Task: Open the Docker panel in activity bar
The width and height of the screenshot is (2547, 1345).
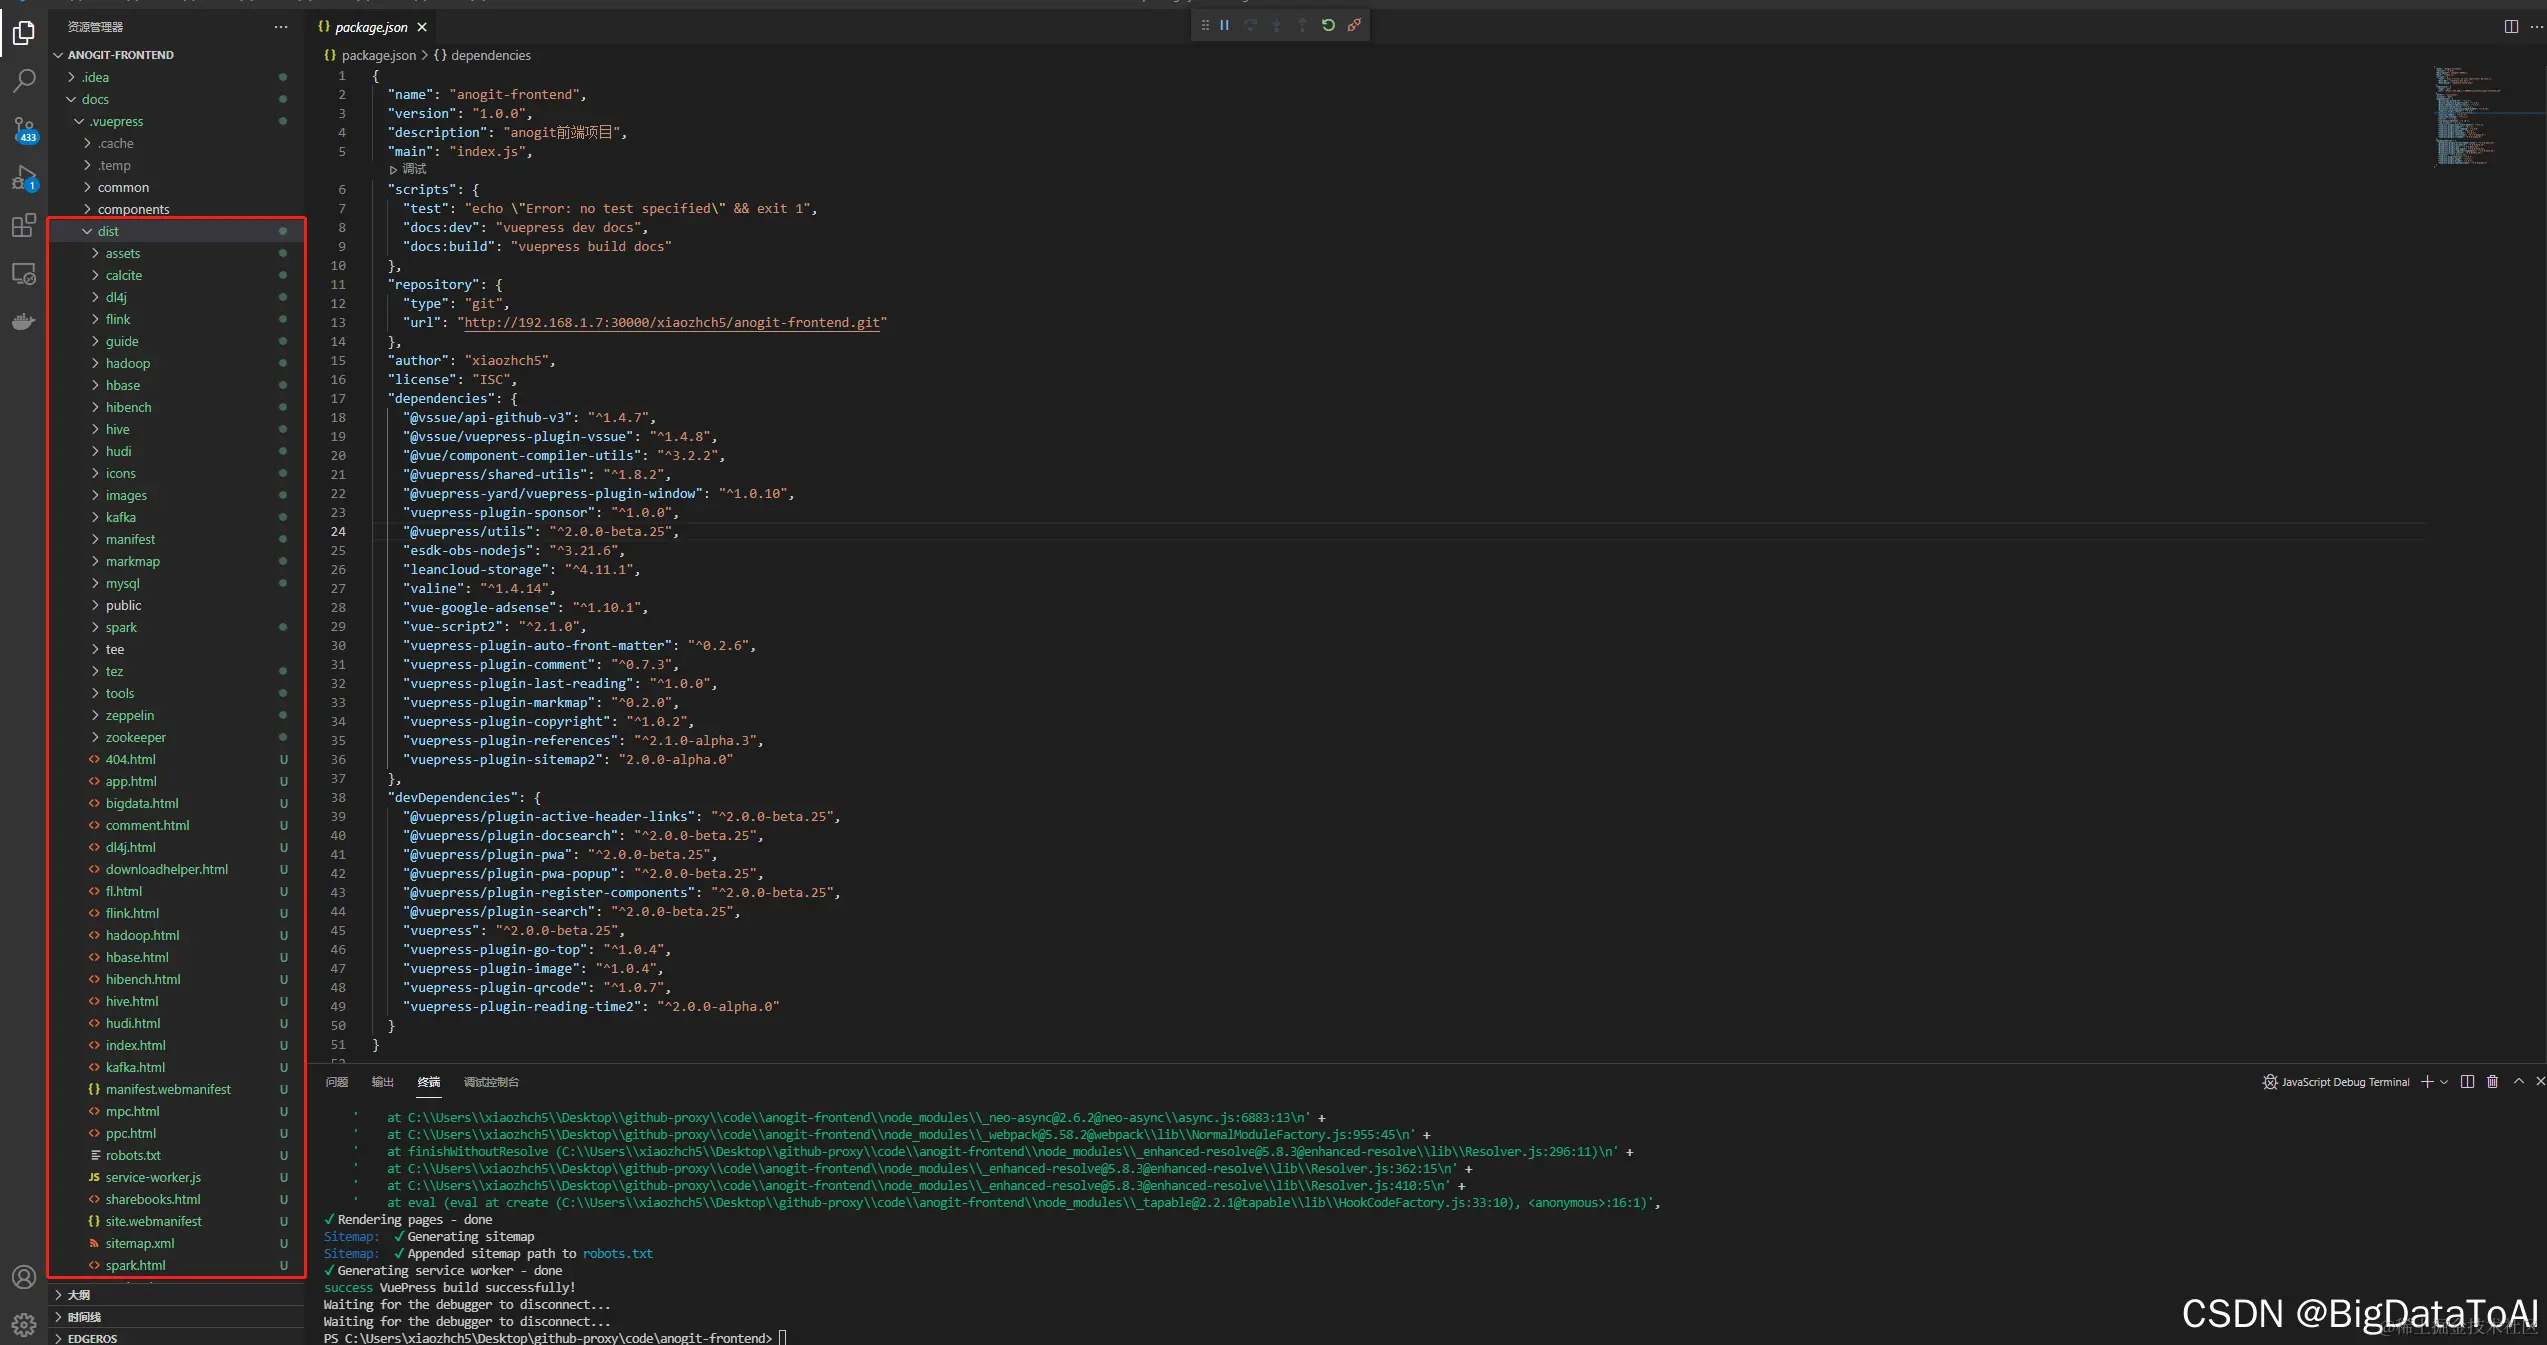Action: (24, 322)
